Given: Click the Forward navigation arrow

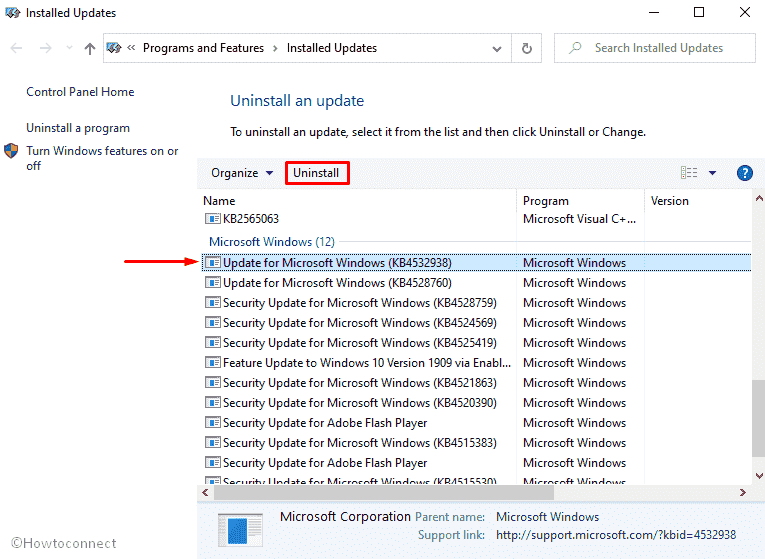Looking at the screenshot, I should [x=45, y=48].
